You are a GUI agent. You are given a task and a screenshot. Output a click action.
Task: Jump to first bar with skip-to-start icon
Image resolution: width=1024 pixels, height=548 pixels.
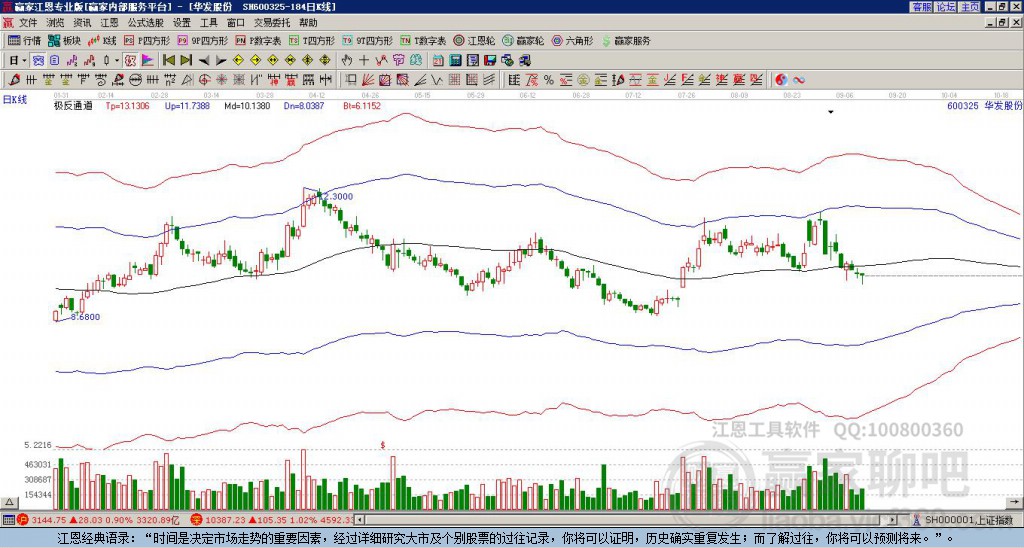tap(168, 60)
